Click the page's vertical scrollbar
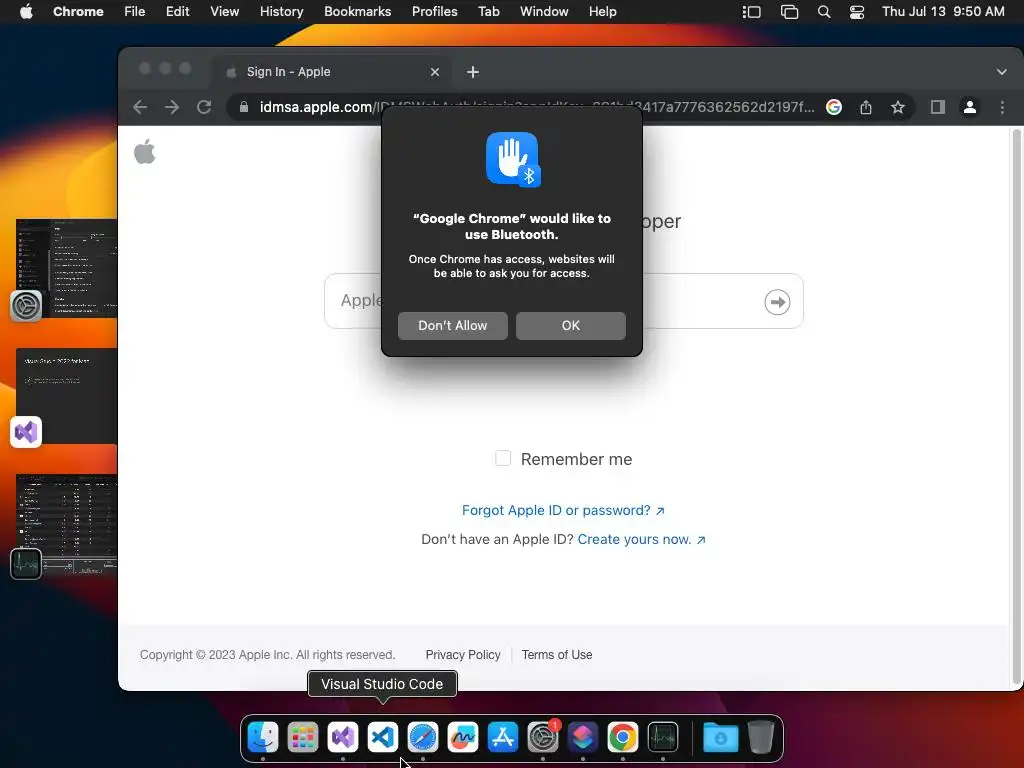The height and width of the screenshot is (768, 1024). tap(1016, 405)
